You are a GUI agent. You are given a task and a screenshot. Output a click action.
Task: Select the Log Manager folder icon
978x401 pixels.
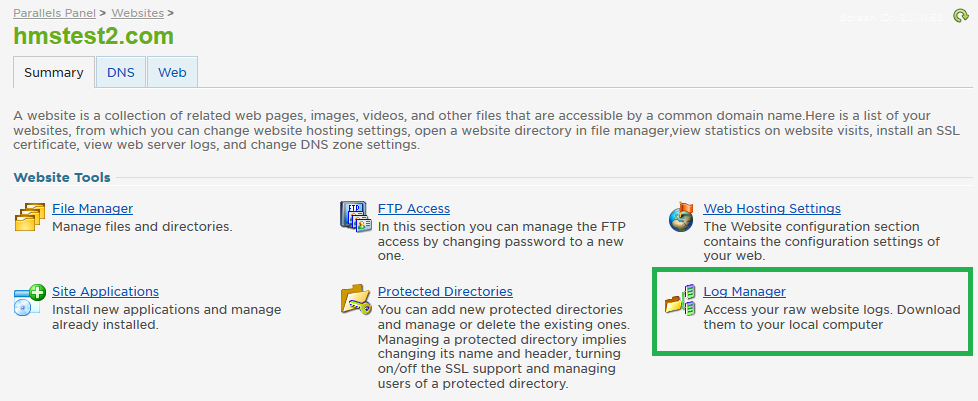click(x=680, y=300)
